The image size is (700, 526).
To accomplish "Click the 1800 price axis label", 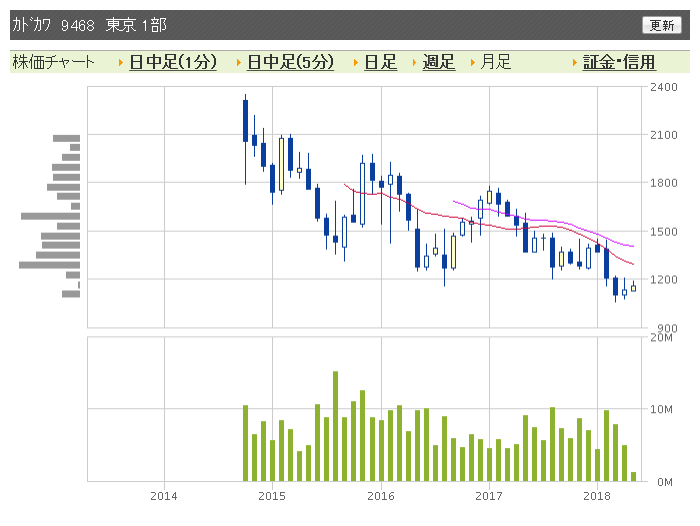I will click(663, 183).
